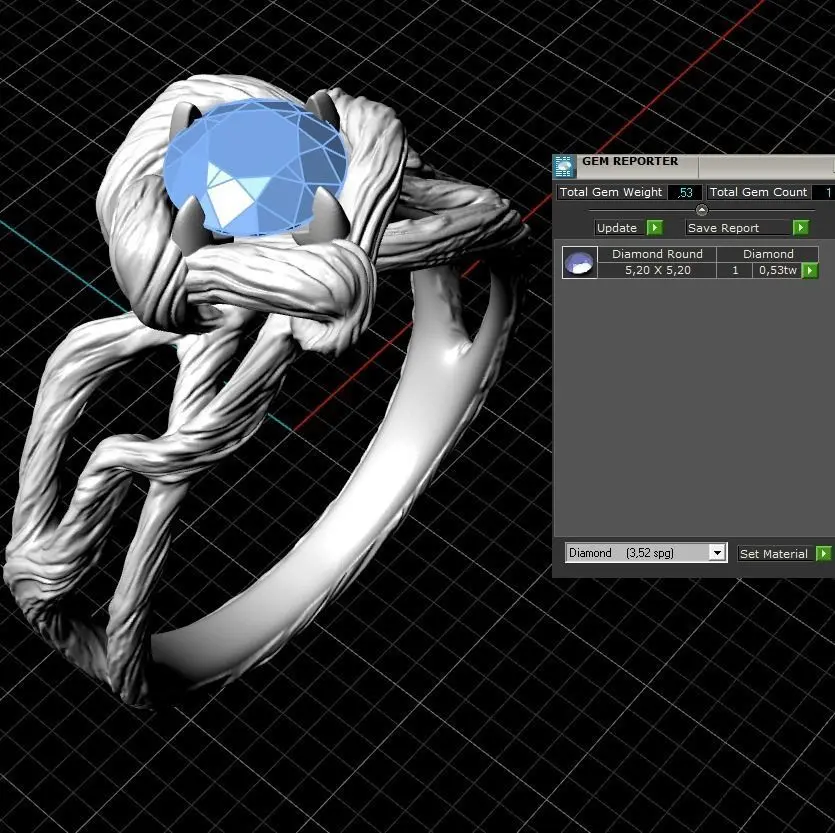Click the Total Gem Count value field
This screenshot has width=835, height=833.
click(824, 192)
